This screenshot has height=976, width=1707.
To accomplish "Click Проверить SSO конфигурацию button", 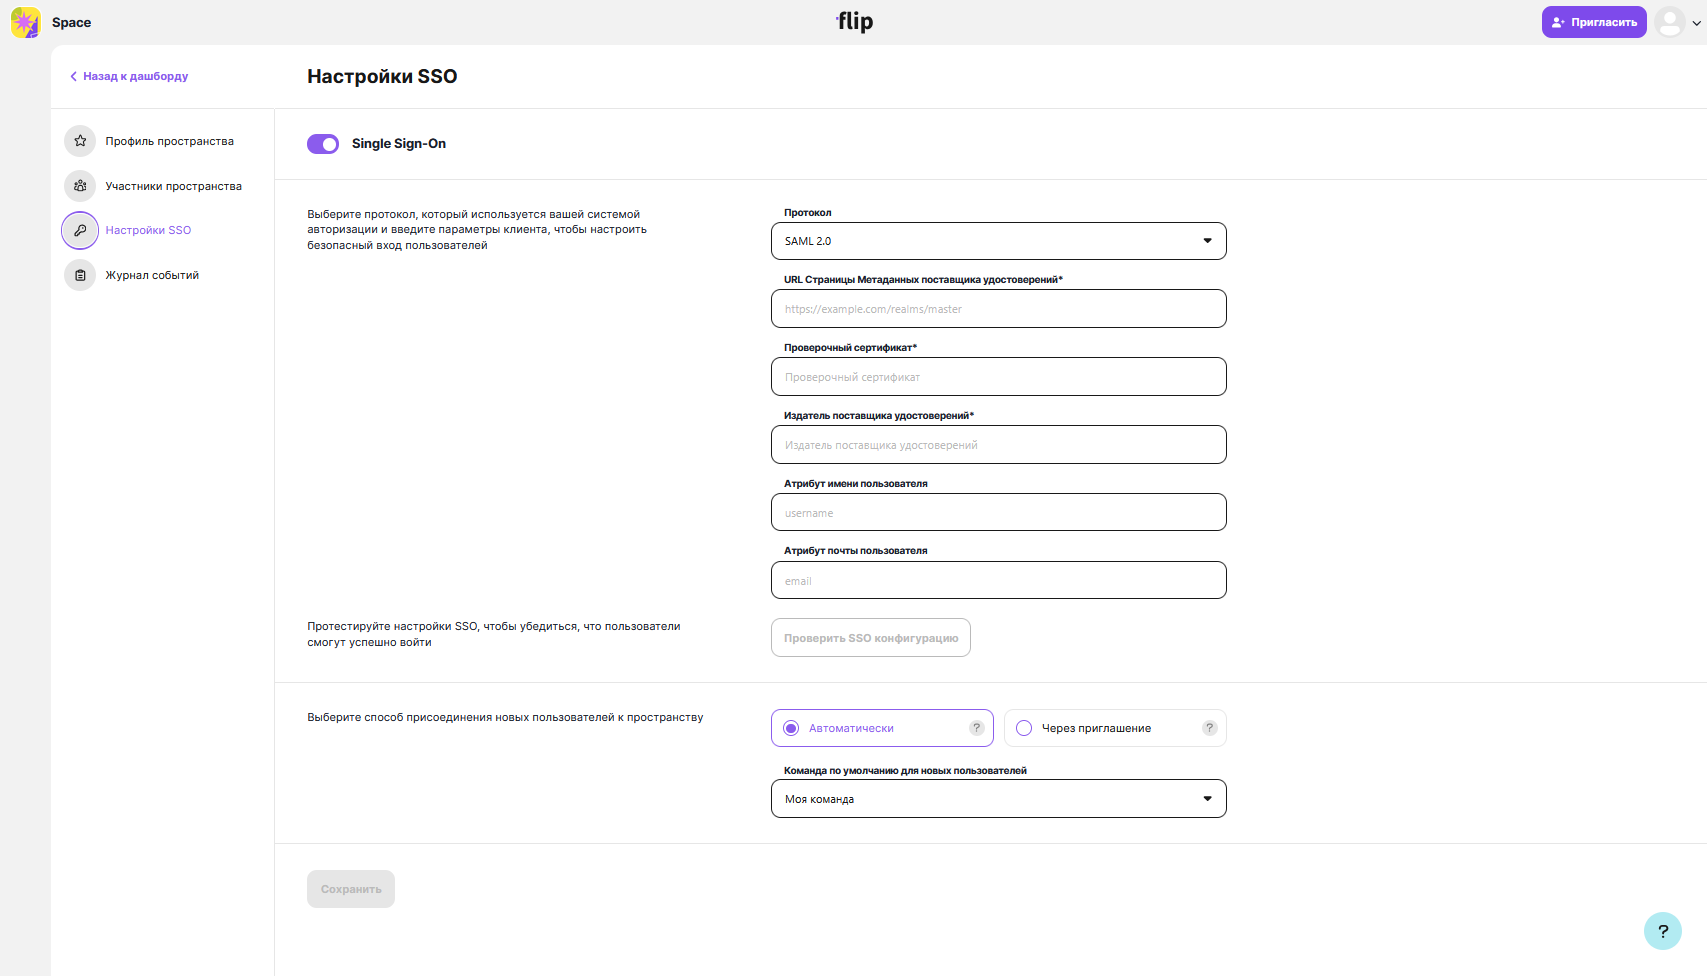I will pyautogui.click(x=871, y=638).
